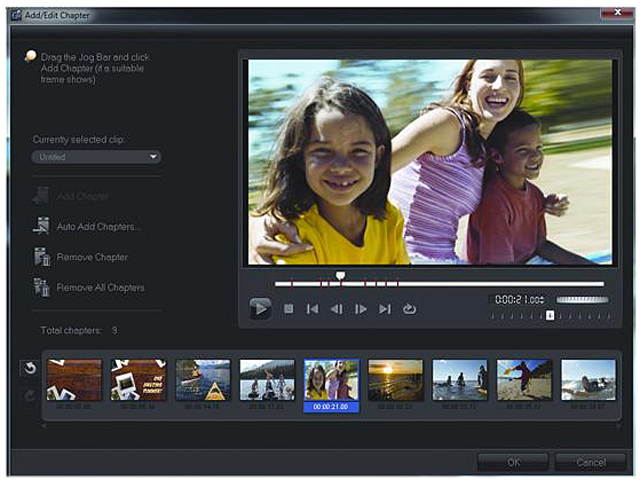640x480 pixels.
Task: Click the Auto Add Chapters icon
Action: [42, 227]
